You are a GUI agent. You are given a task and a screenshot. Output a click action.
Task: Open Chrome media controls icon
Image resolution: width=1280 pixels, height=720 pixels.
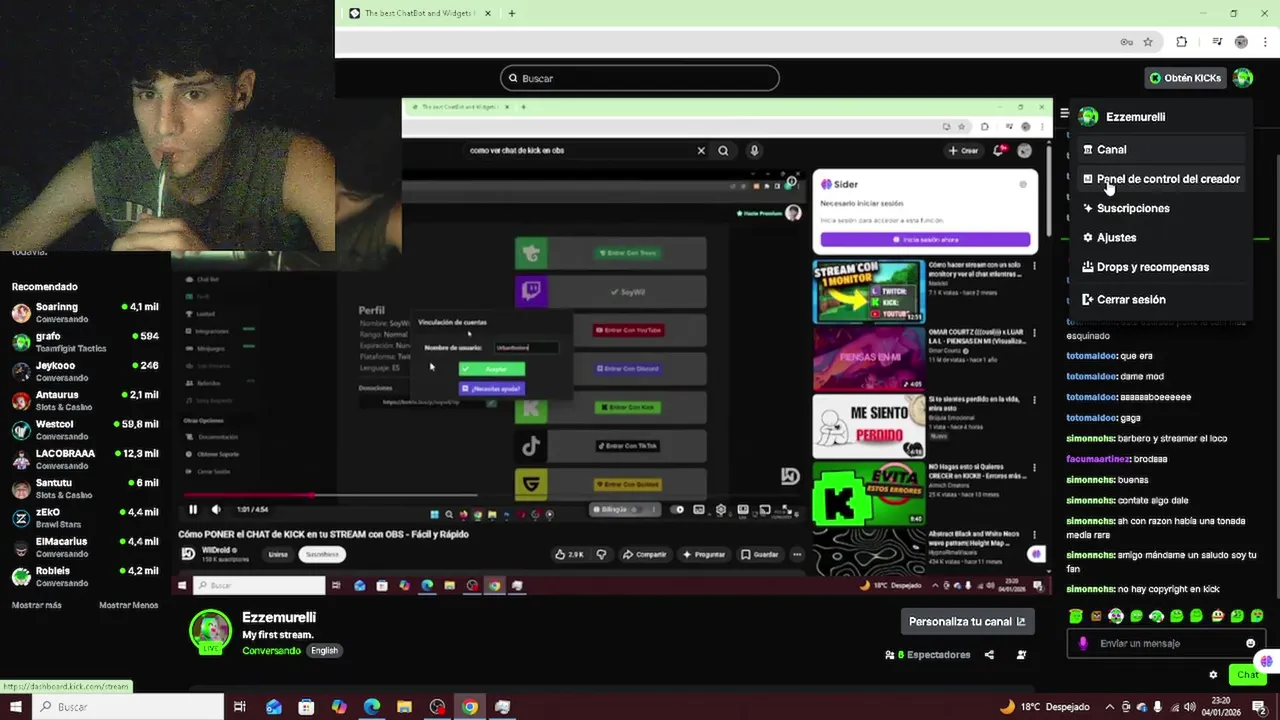click(x=1217, y=42)
